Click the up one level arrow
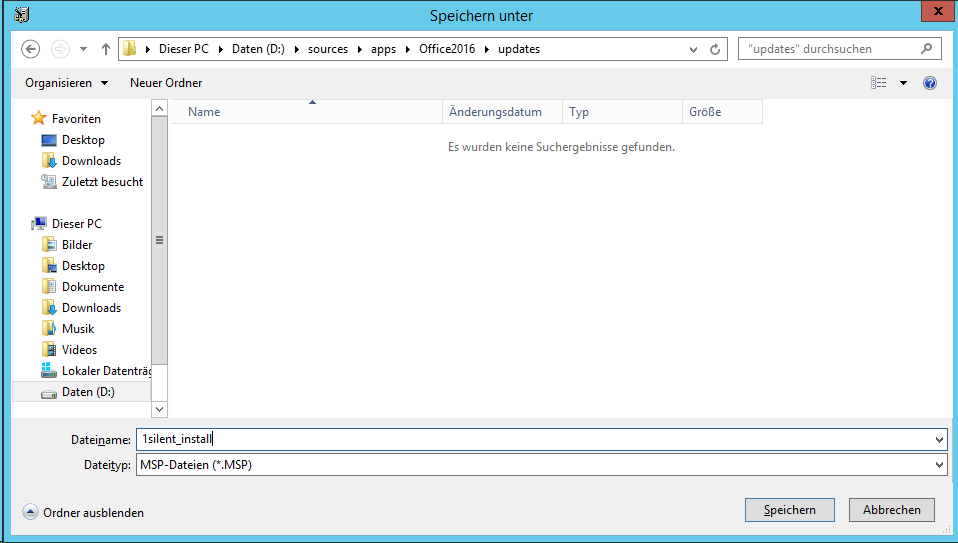Screen dimensions: 958x543 [106, 49]
